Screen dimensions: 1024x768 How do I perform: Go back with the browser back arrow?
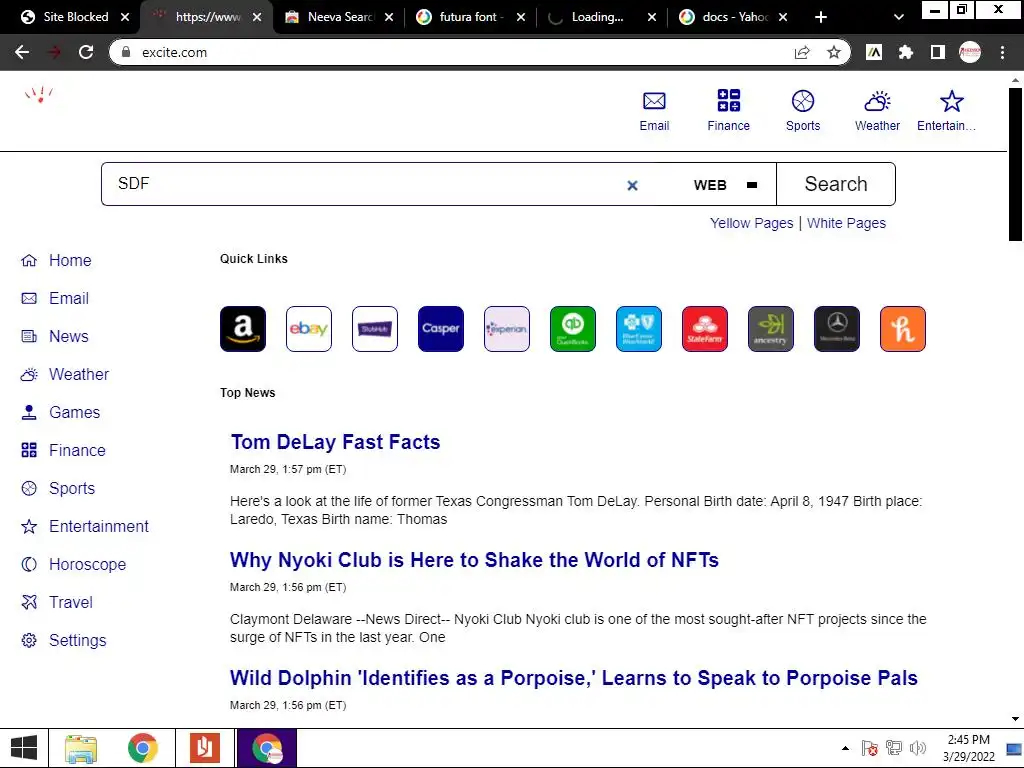point(22,52)
